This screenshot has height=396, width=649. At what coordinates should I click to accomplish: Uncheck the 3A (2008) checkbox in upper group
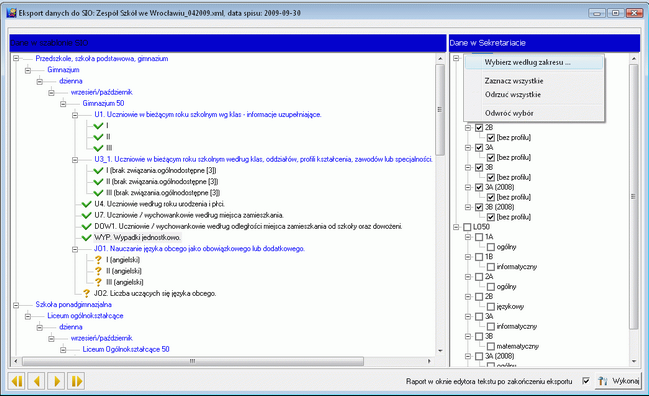coord(479,187)
